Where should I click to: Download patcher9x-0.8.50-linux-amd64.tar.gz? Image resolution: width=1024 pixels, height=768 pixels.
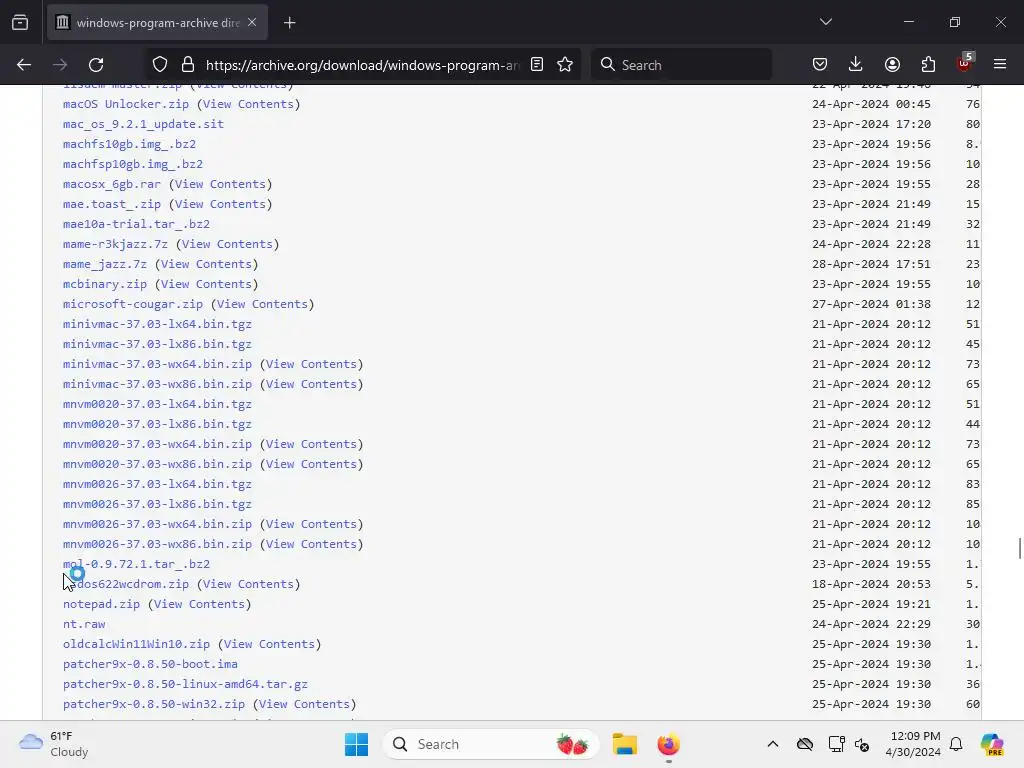(x=185, y=684)
